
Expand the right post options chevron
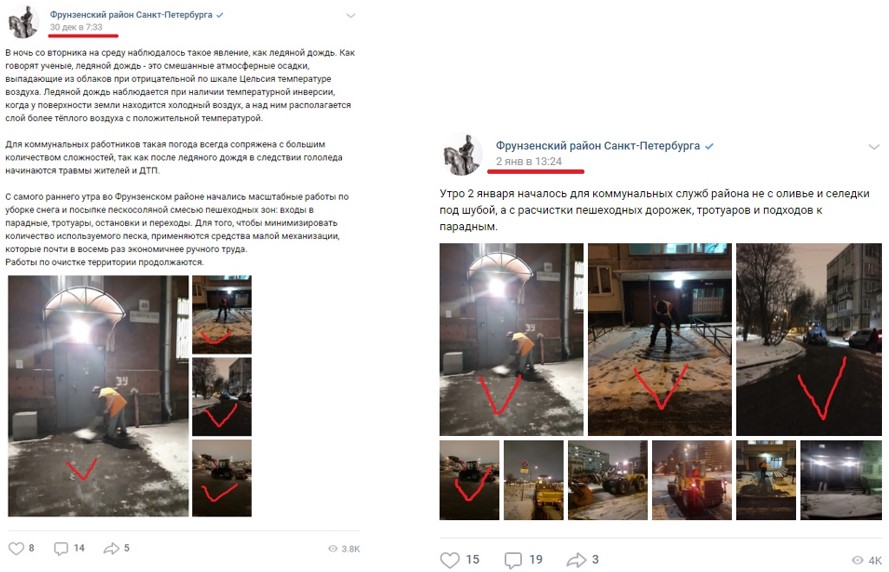click(x=874, y=147)
